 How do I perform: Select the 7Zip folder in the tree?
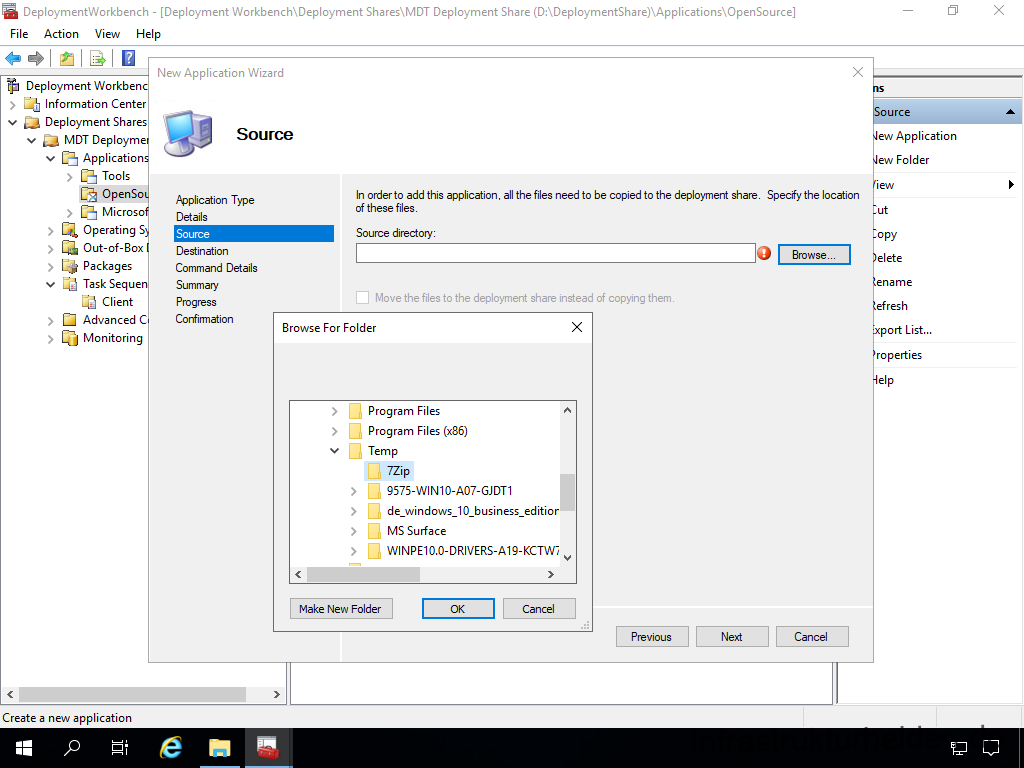(x=398, y=471)
